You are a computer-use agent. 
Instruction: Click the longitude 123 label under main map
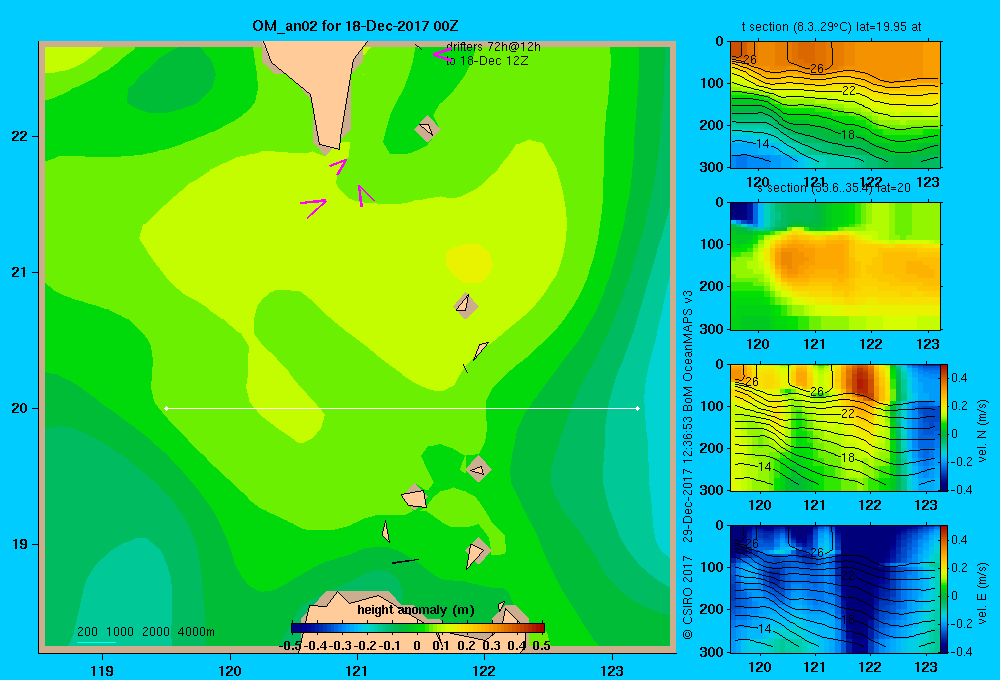612,670
